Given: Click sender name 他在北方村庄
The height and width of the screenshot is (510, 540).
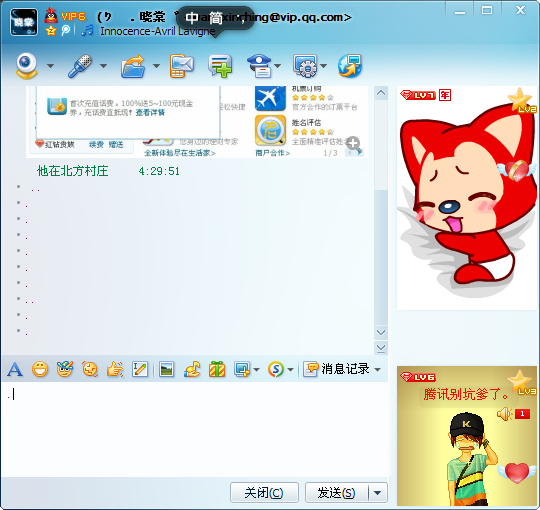Looking at the screenshot, I should (73, 171).
